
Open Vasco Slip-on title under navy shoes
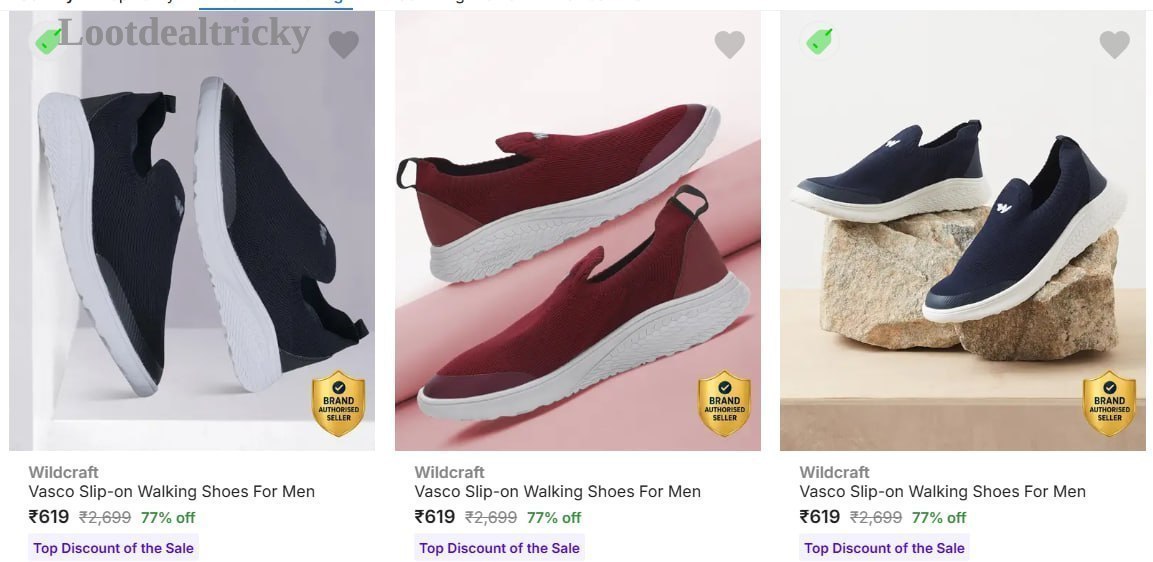coord(943,491)
